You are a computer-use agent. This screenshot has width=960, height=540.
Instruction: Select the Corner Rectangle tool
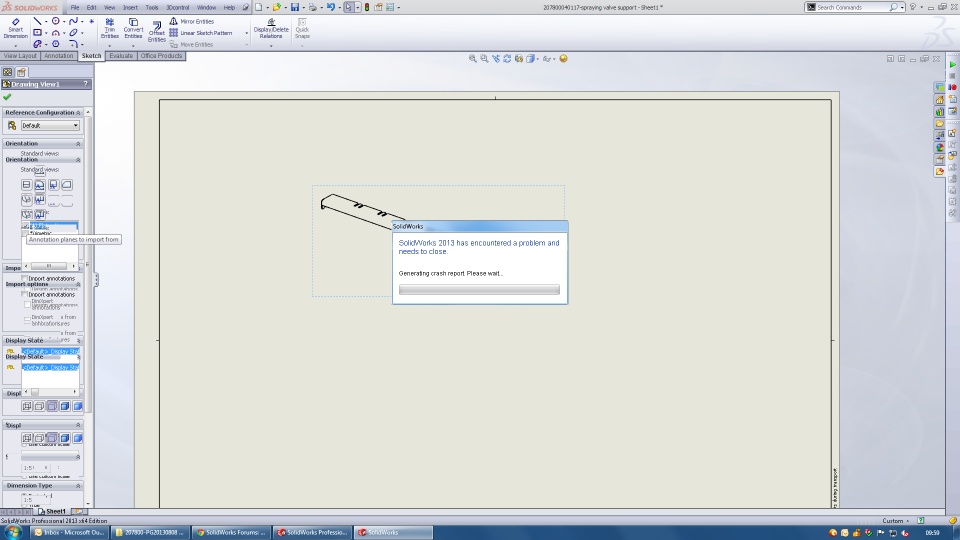37,32
